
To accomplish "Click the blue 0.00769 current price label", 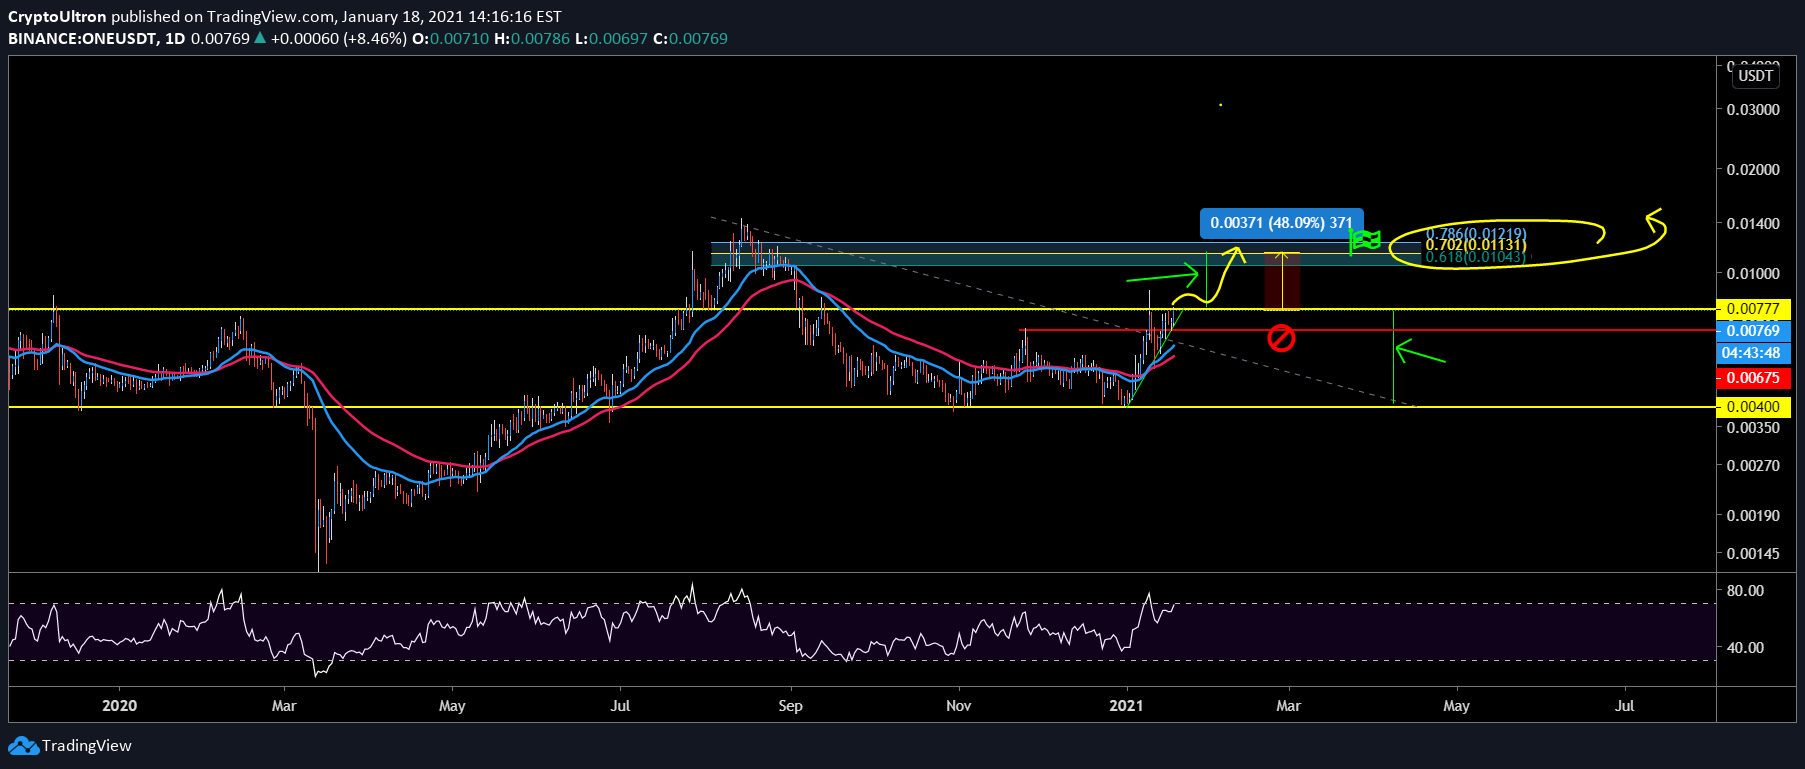I will tap(1752, 331).
